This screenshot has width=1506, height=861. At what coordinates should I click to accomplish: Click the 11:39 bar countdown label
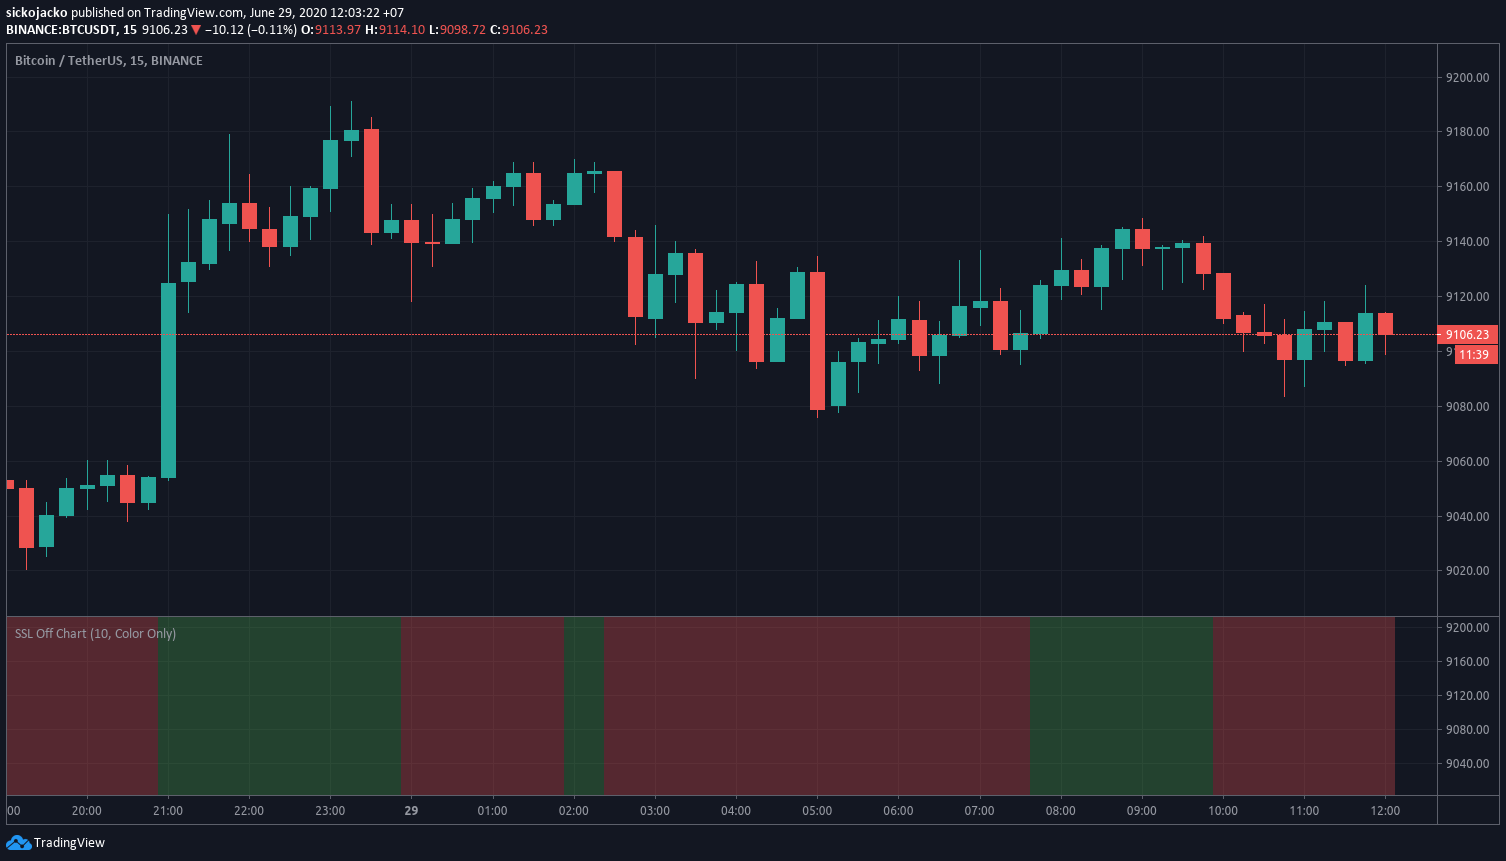point(1475,355)
